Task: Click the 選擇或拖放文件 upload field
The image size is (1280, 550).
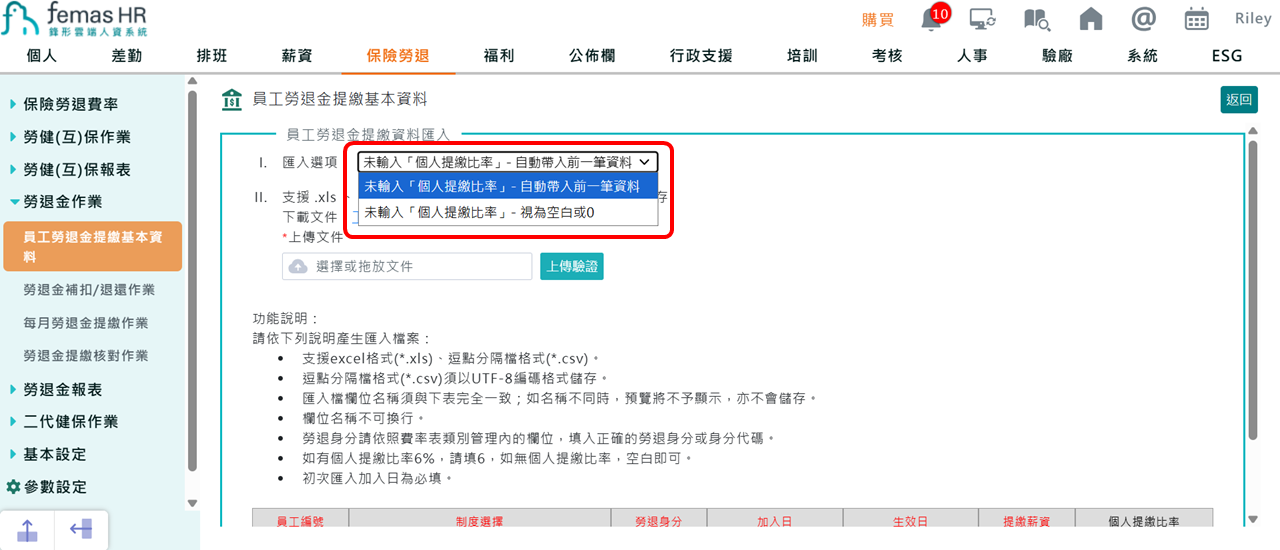Action: pyautogui.click(x=407, y=266)
